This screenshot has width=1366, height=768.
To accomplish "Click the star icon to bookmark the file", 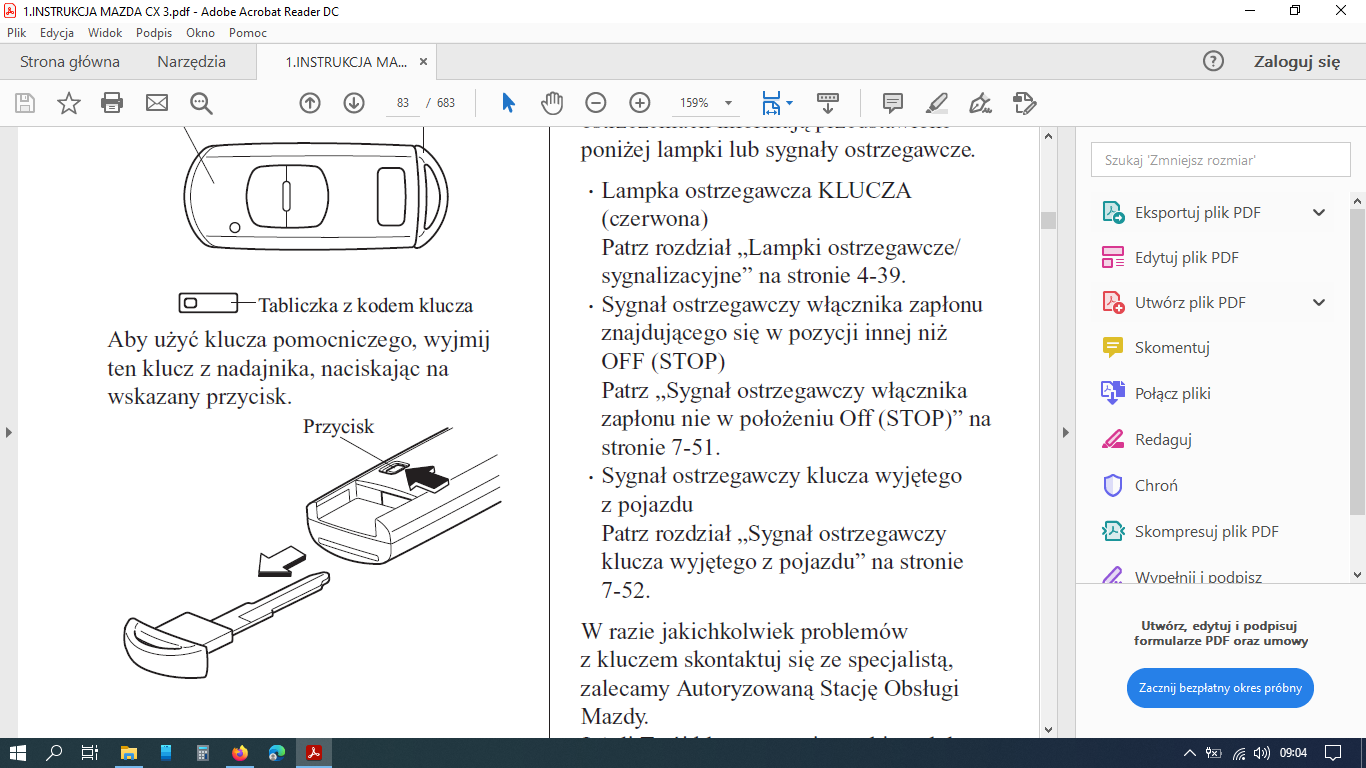I will click(x=68, y=103).
